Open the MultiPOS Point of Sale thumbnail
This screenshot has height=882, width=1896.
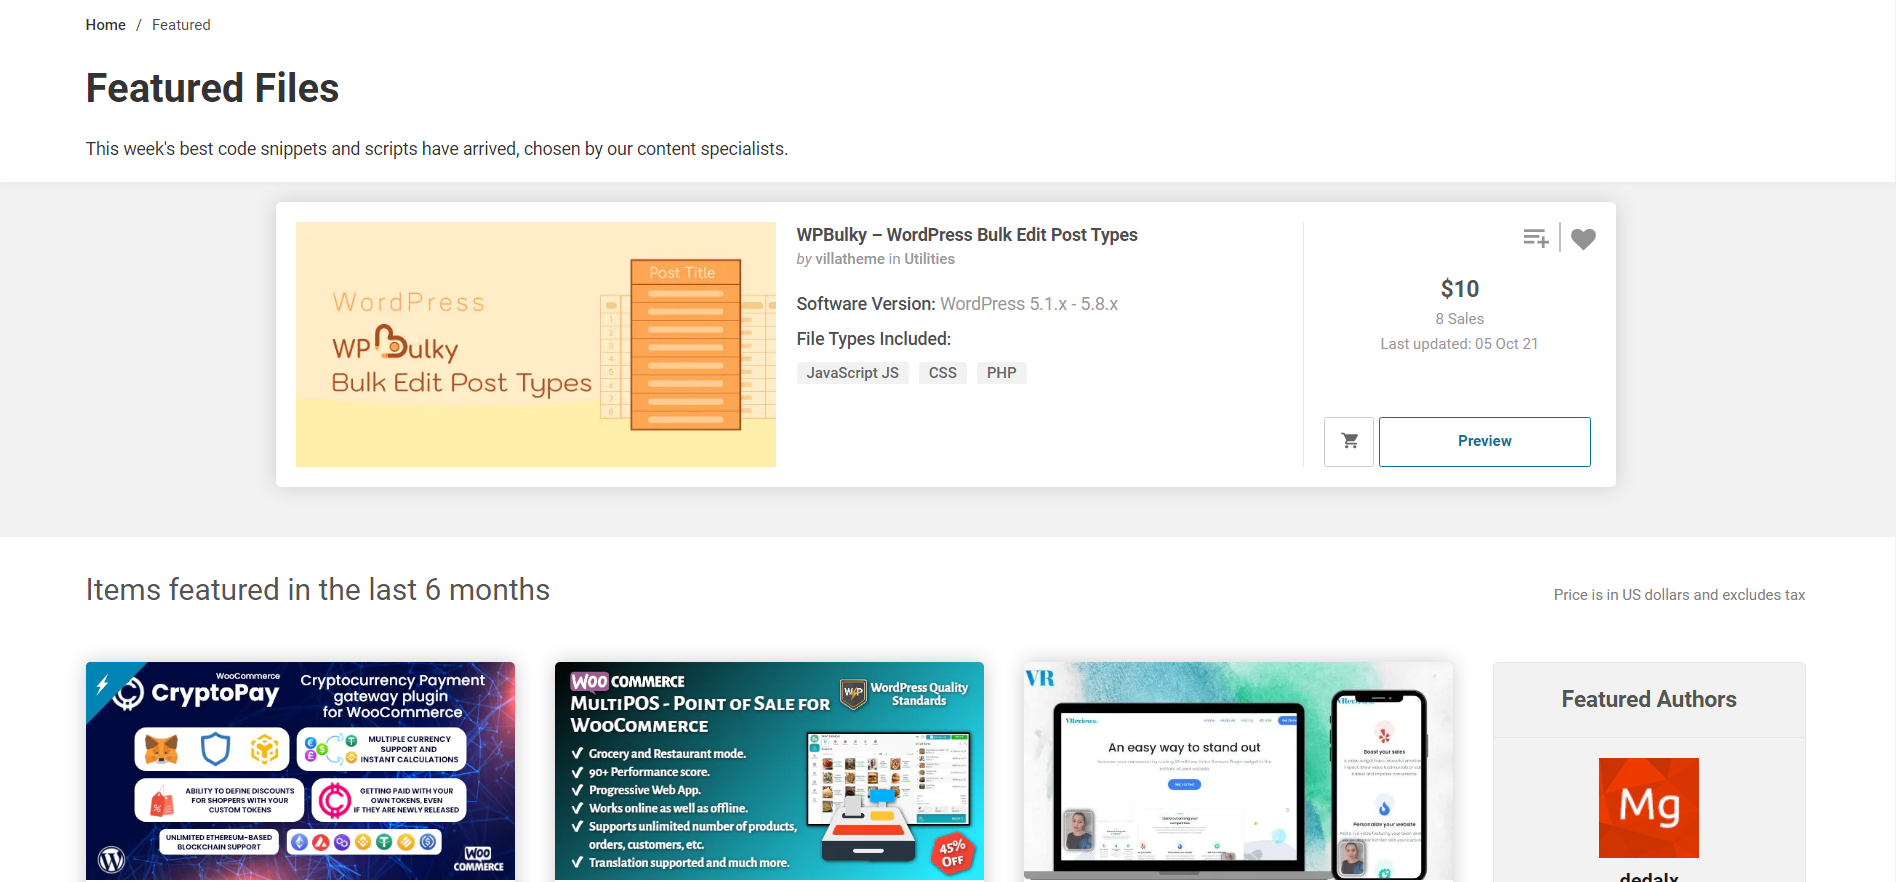[x=769, y=771]
